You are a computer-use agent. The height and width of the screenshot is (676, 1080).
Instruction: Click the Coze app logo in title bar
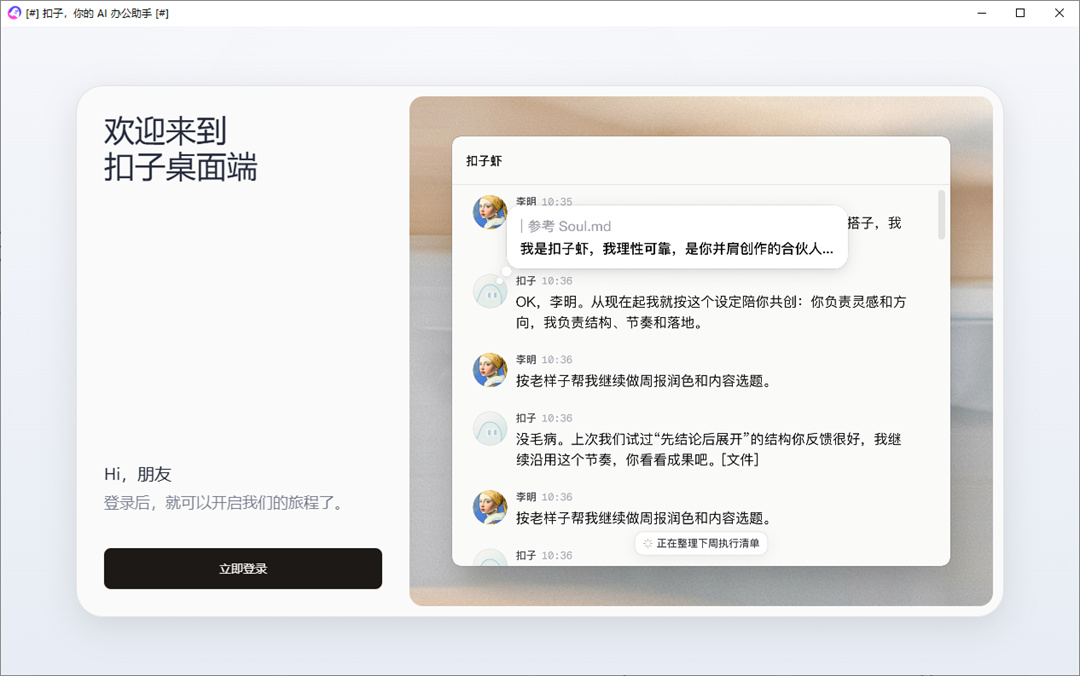(x=14, y=12)
